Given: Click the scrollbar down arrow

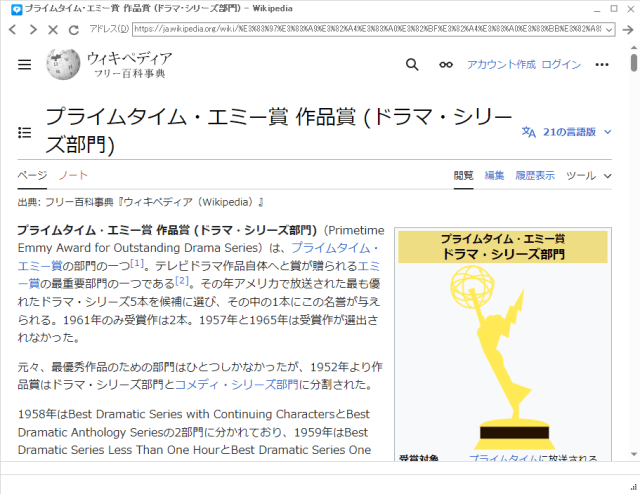Looking at the screenshot, I should click(x=633, y=454).
